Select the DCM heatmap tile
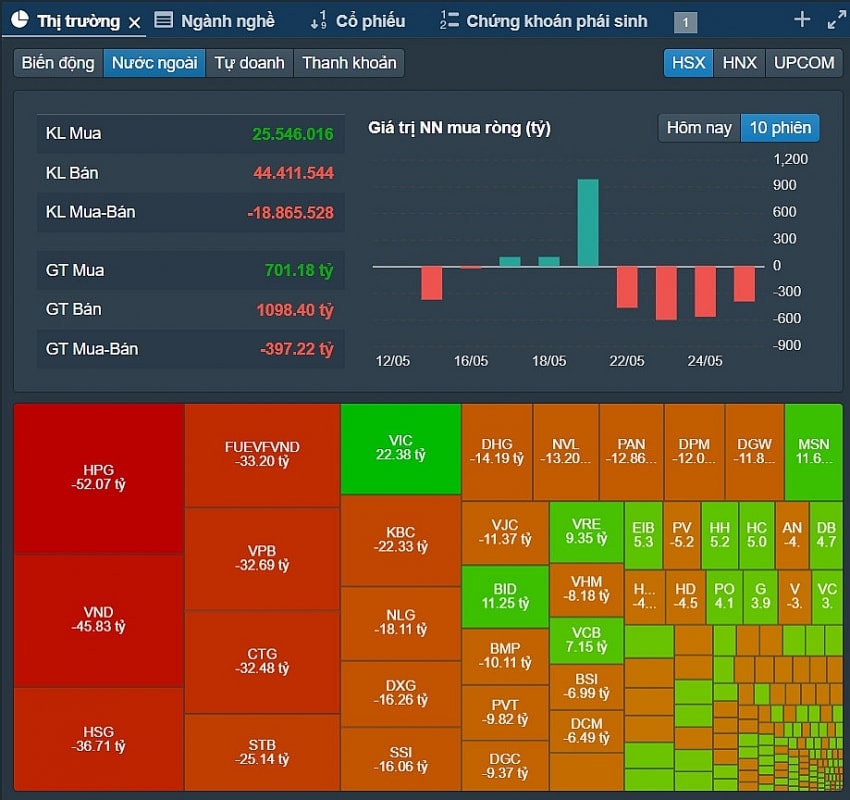 587,731
